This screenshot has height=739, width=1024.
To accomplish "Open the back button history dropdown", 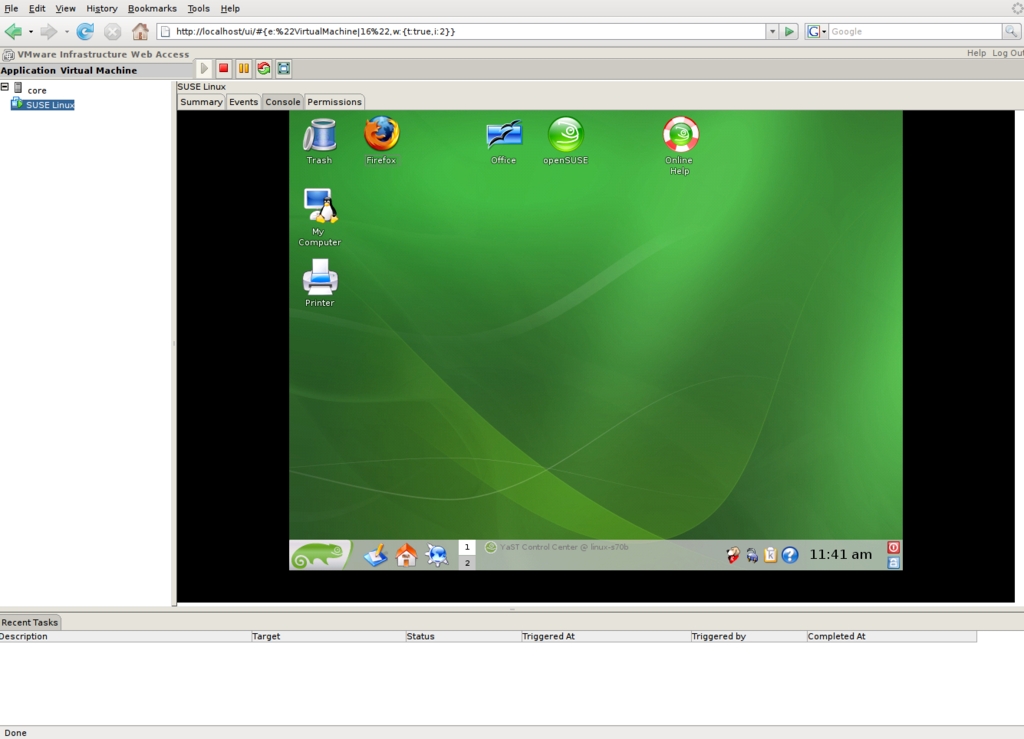I will [31, 32].
